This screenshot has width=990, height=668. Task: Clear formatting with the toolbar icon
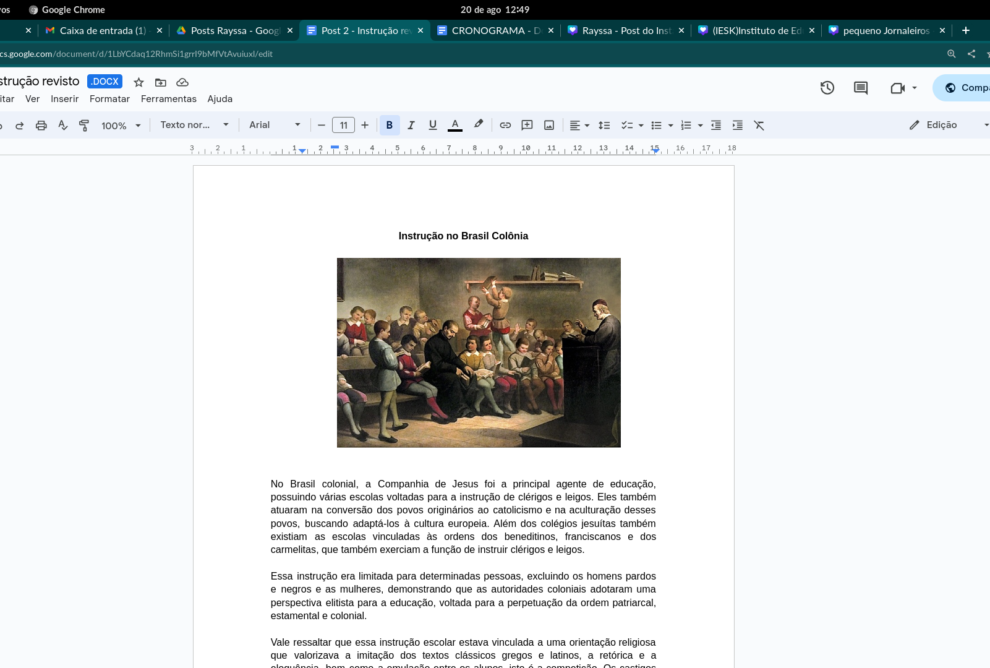[x=759, y=125]
